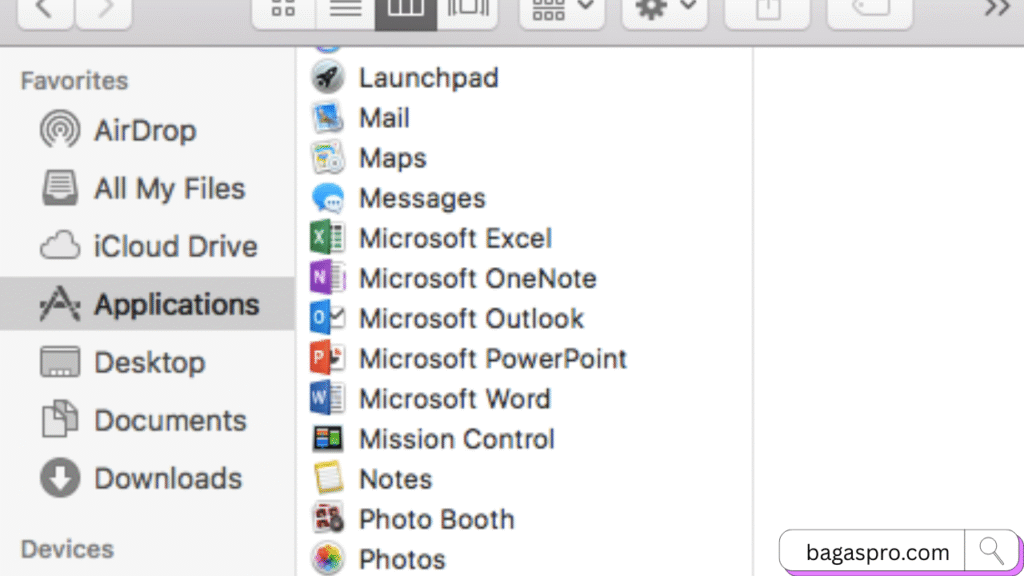The image size is (1024, 576).
Task: Select the Mail app icon
Action: click(328, 118)
